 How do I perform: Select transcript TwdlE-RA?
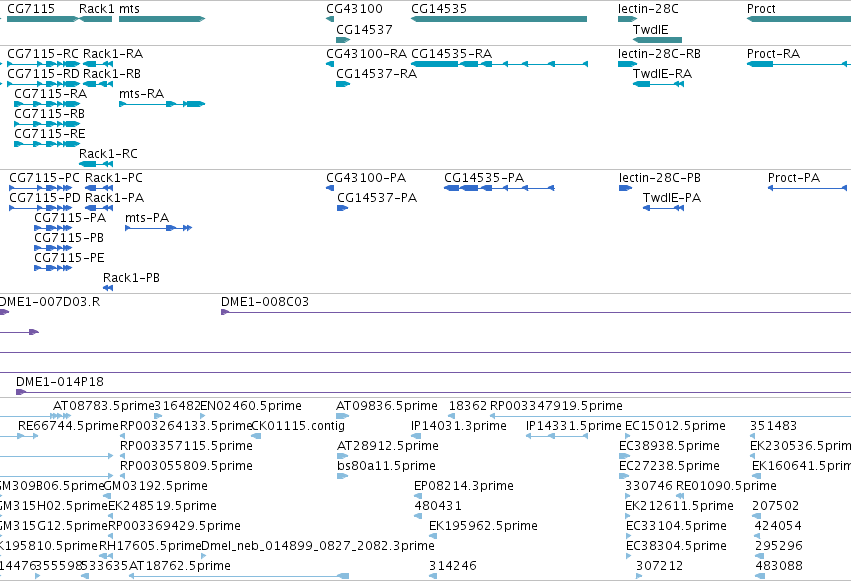658,84
